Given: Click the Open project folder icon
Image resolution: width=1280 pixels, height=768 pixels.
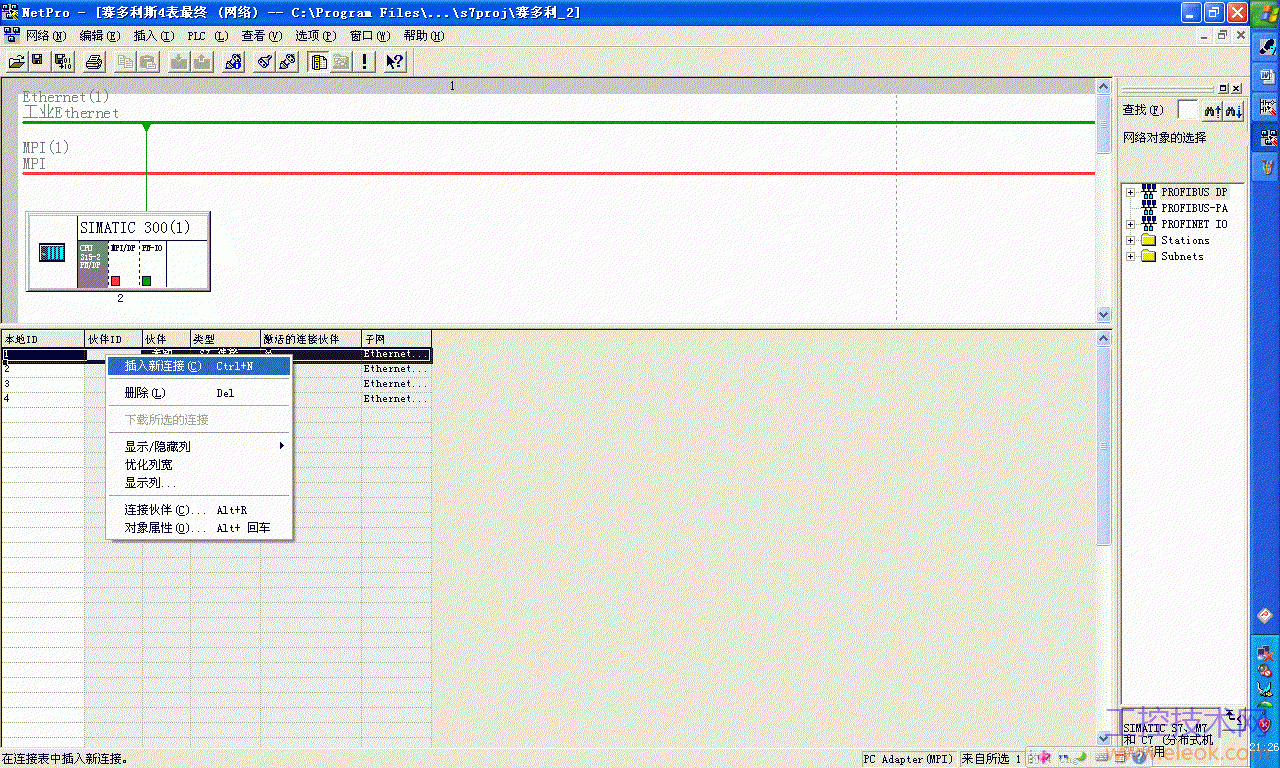Looking at the screenshot, I should click(17, 62).
